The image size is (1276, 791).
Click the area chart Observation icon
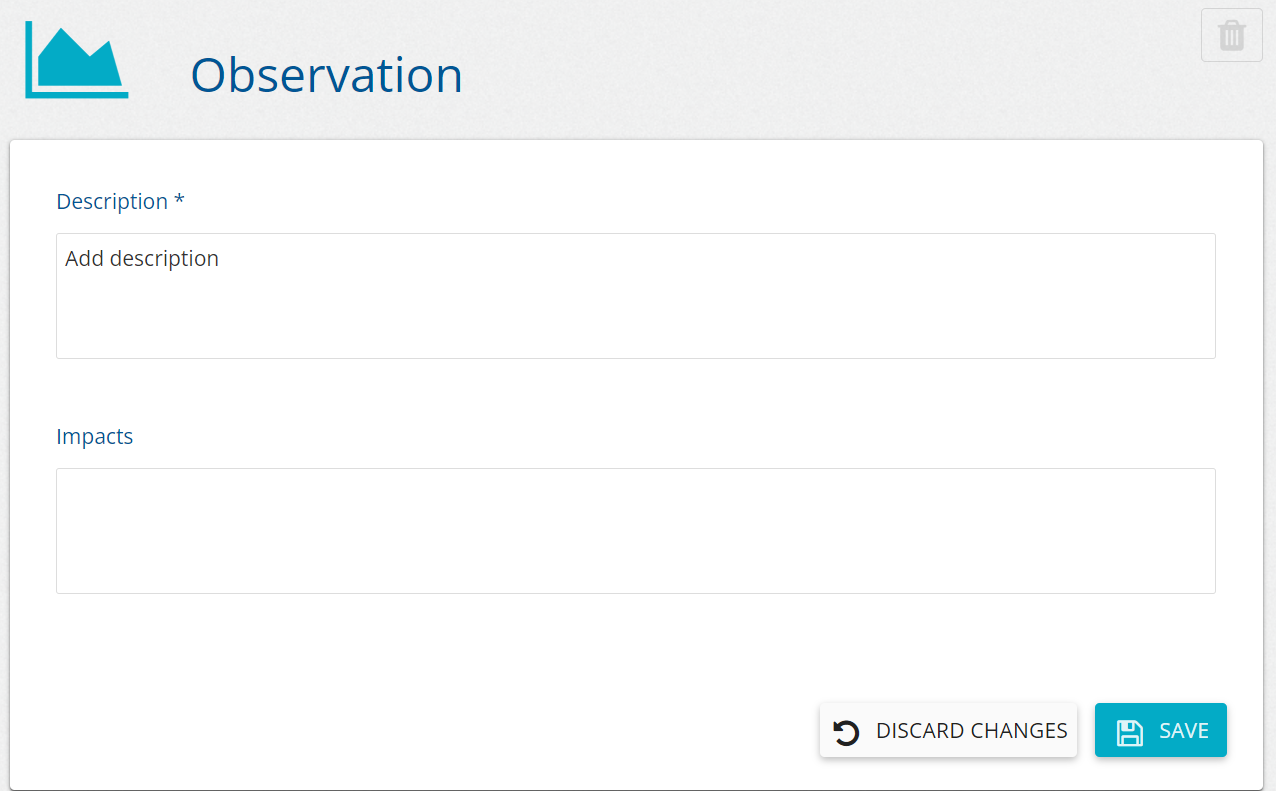[76, 61]
